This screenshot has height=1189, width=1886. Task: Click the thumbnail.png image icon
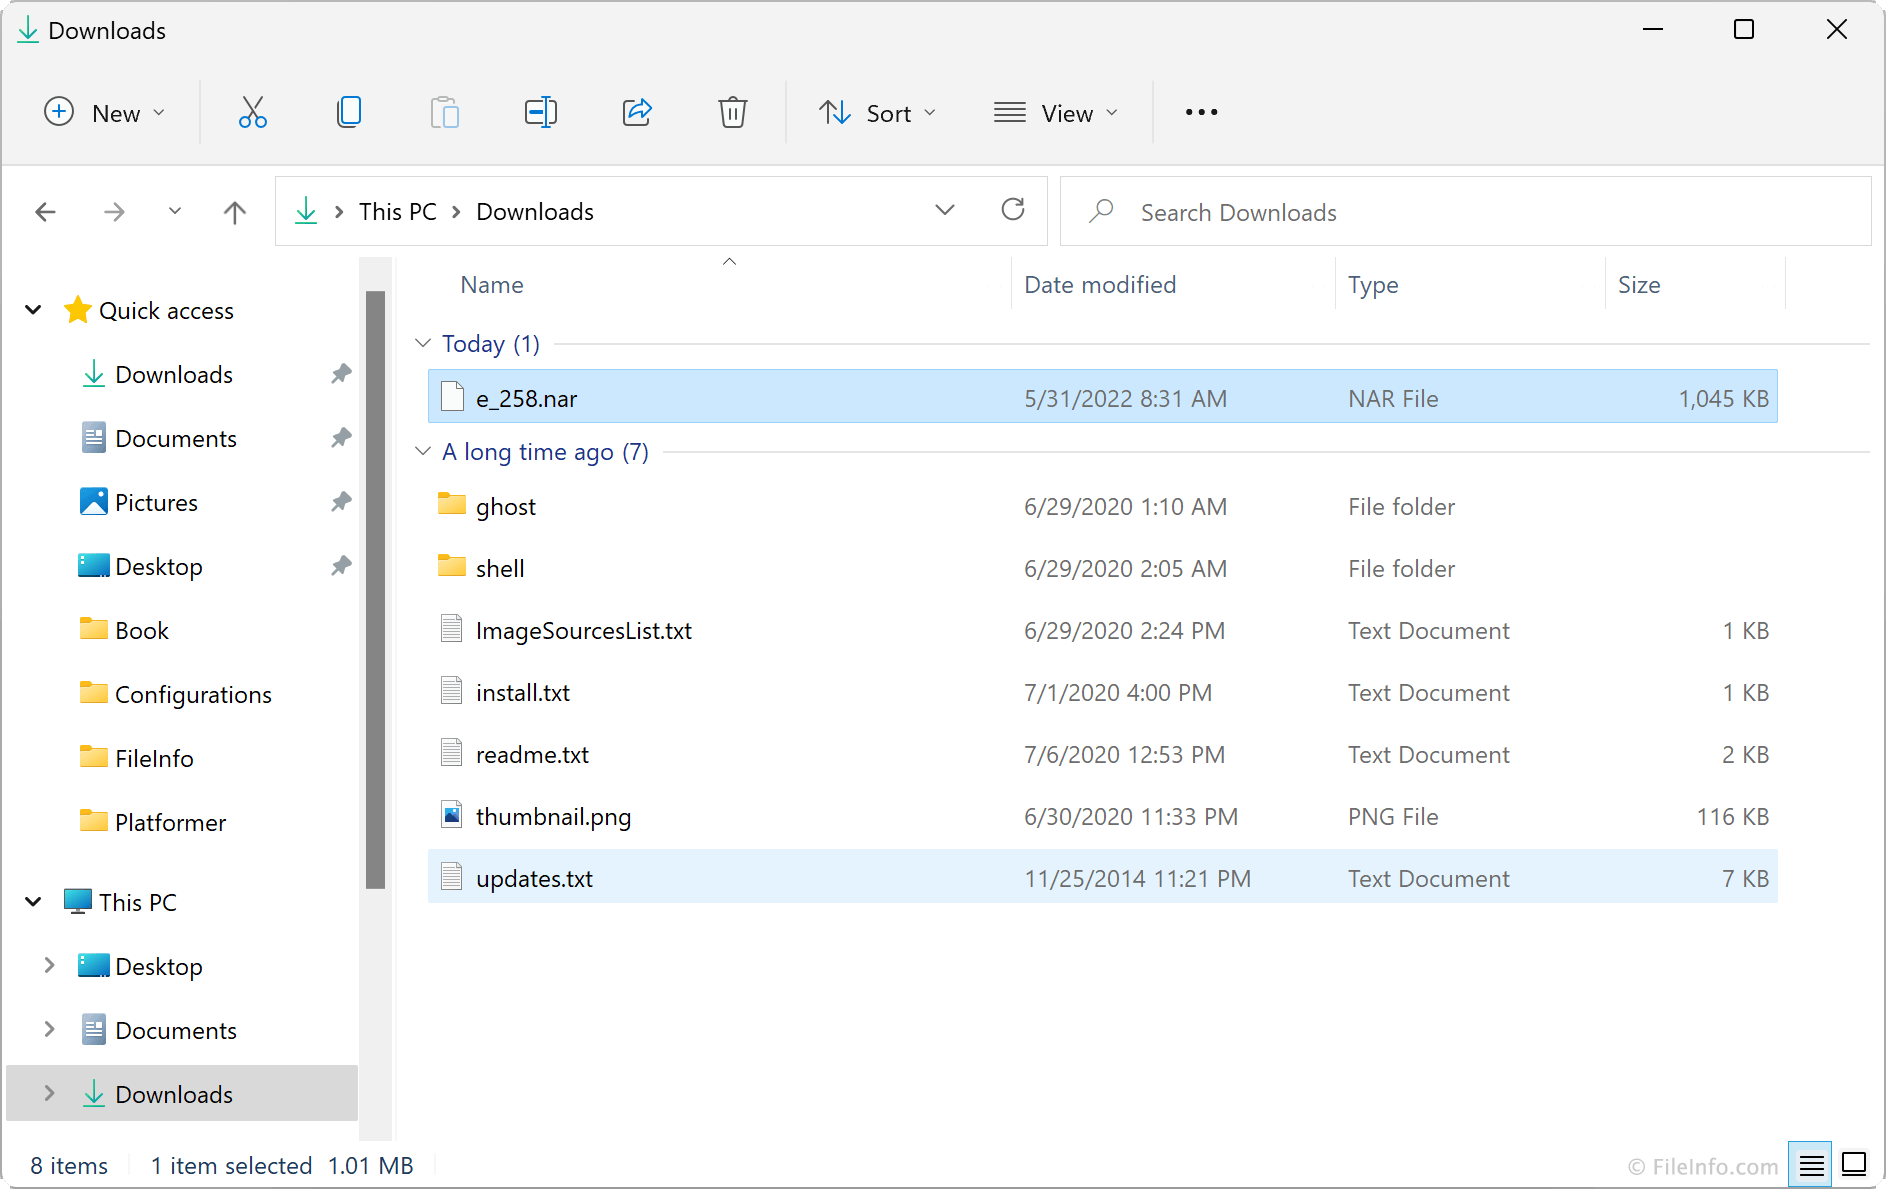pos(452,815)
